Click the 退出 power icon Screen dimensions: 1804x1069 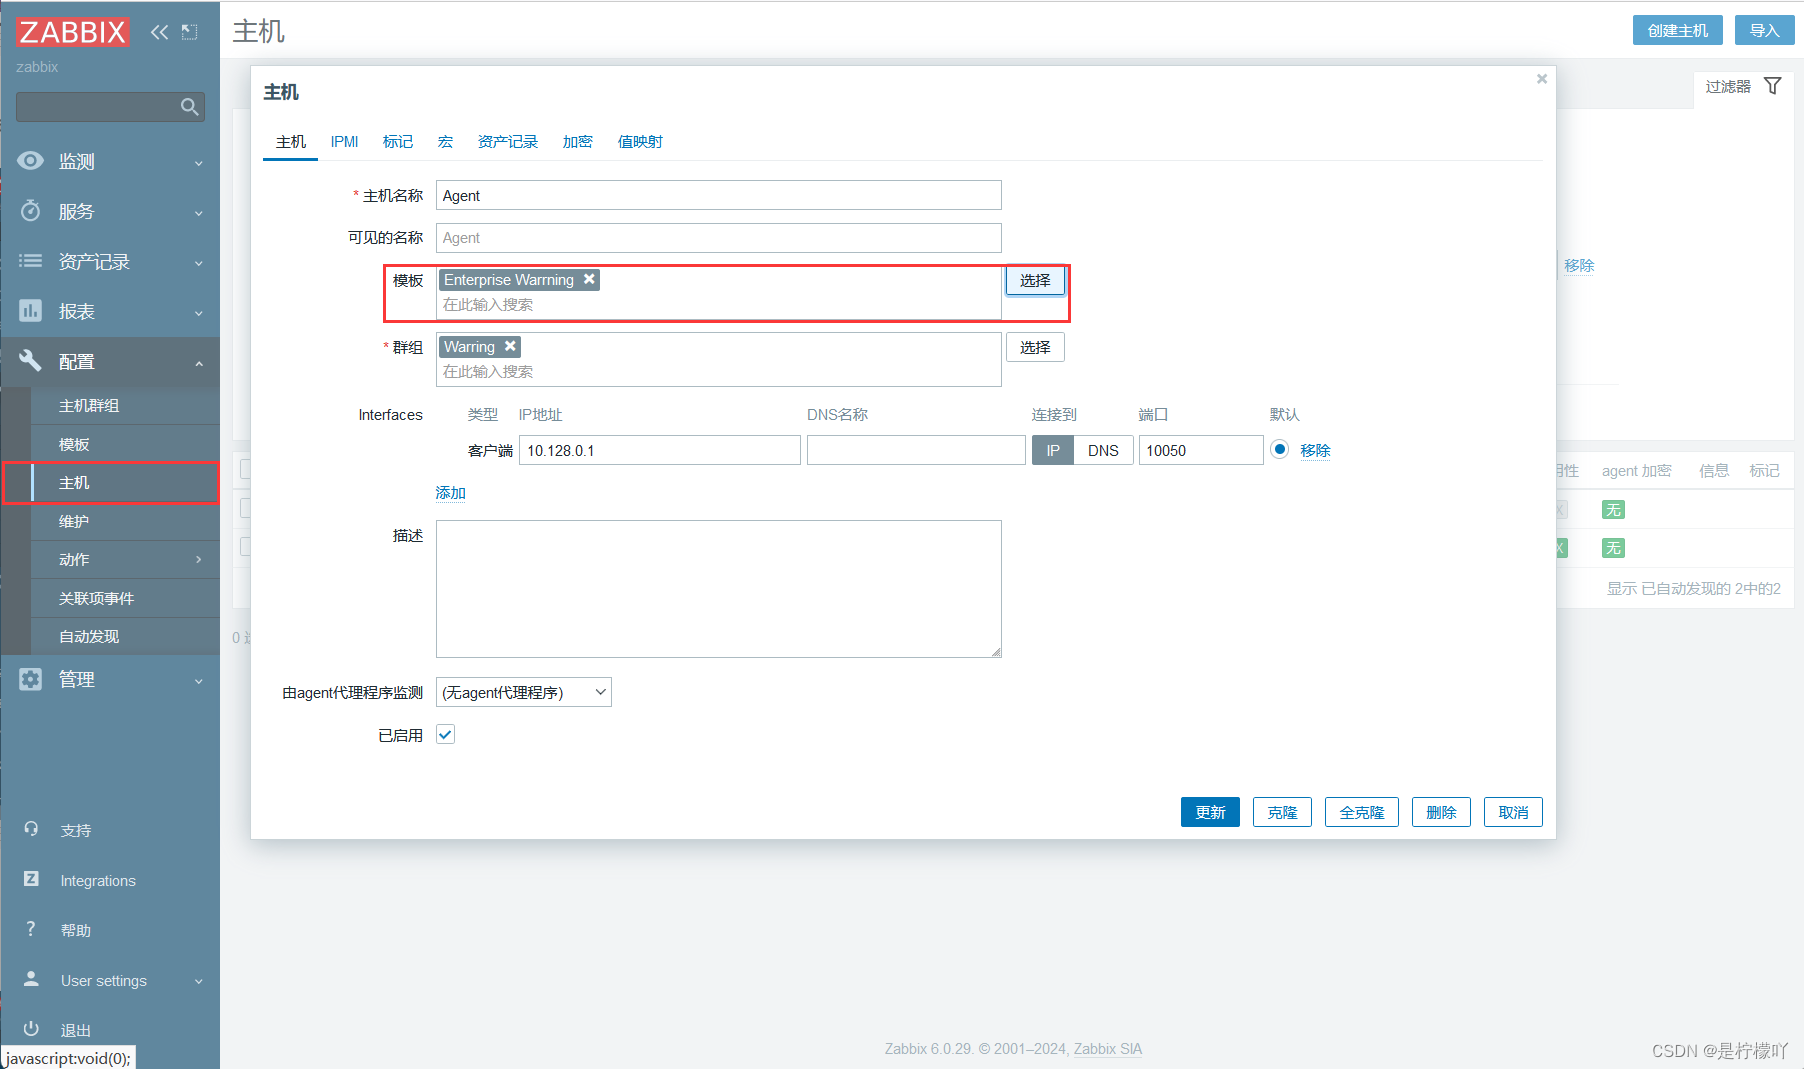click(x=31, y=1028)
